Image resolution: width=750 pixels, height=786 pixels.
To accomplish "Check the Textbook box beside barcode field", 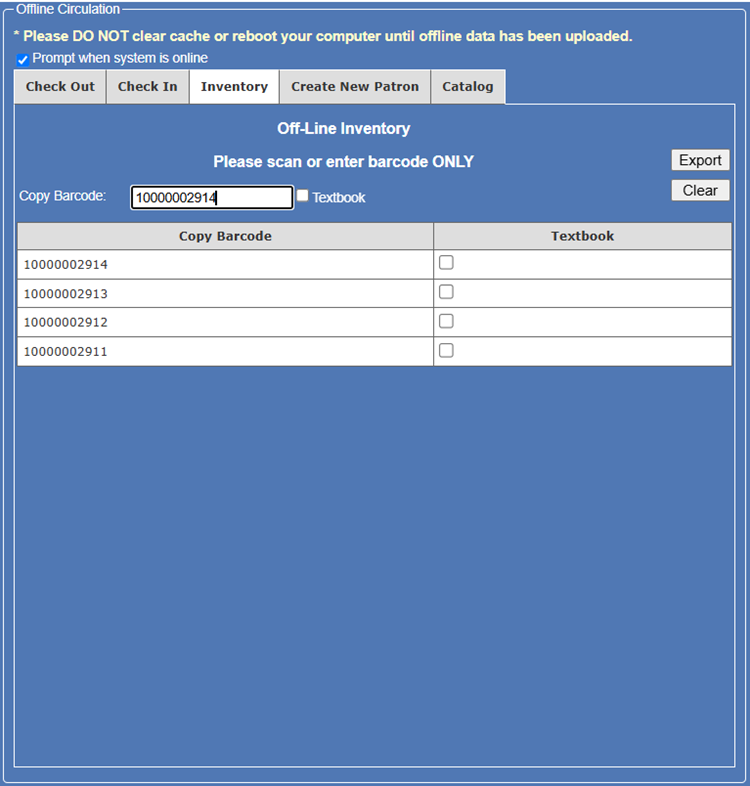I will pos(302,195).
